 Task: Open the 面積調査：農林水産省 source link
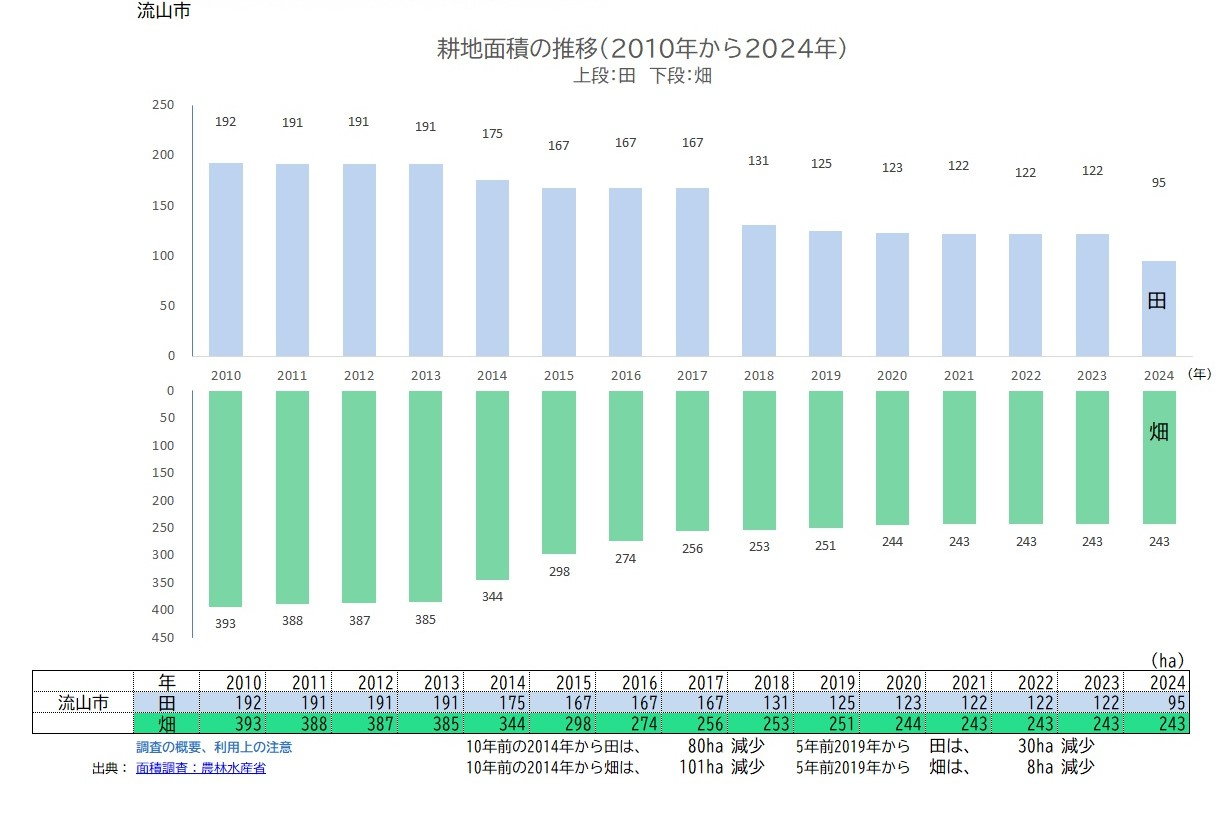[x=201, y=768]
